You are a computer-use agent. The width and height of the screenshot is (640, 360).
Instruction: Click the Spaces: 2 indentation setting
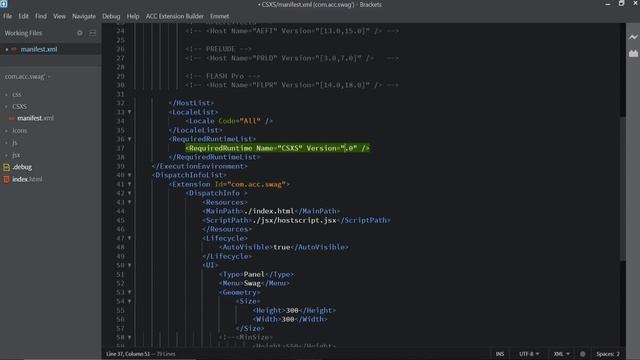point(608,354)
